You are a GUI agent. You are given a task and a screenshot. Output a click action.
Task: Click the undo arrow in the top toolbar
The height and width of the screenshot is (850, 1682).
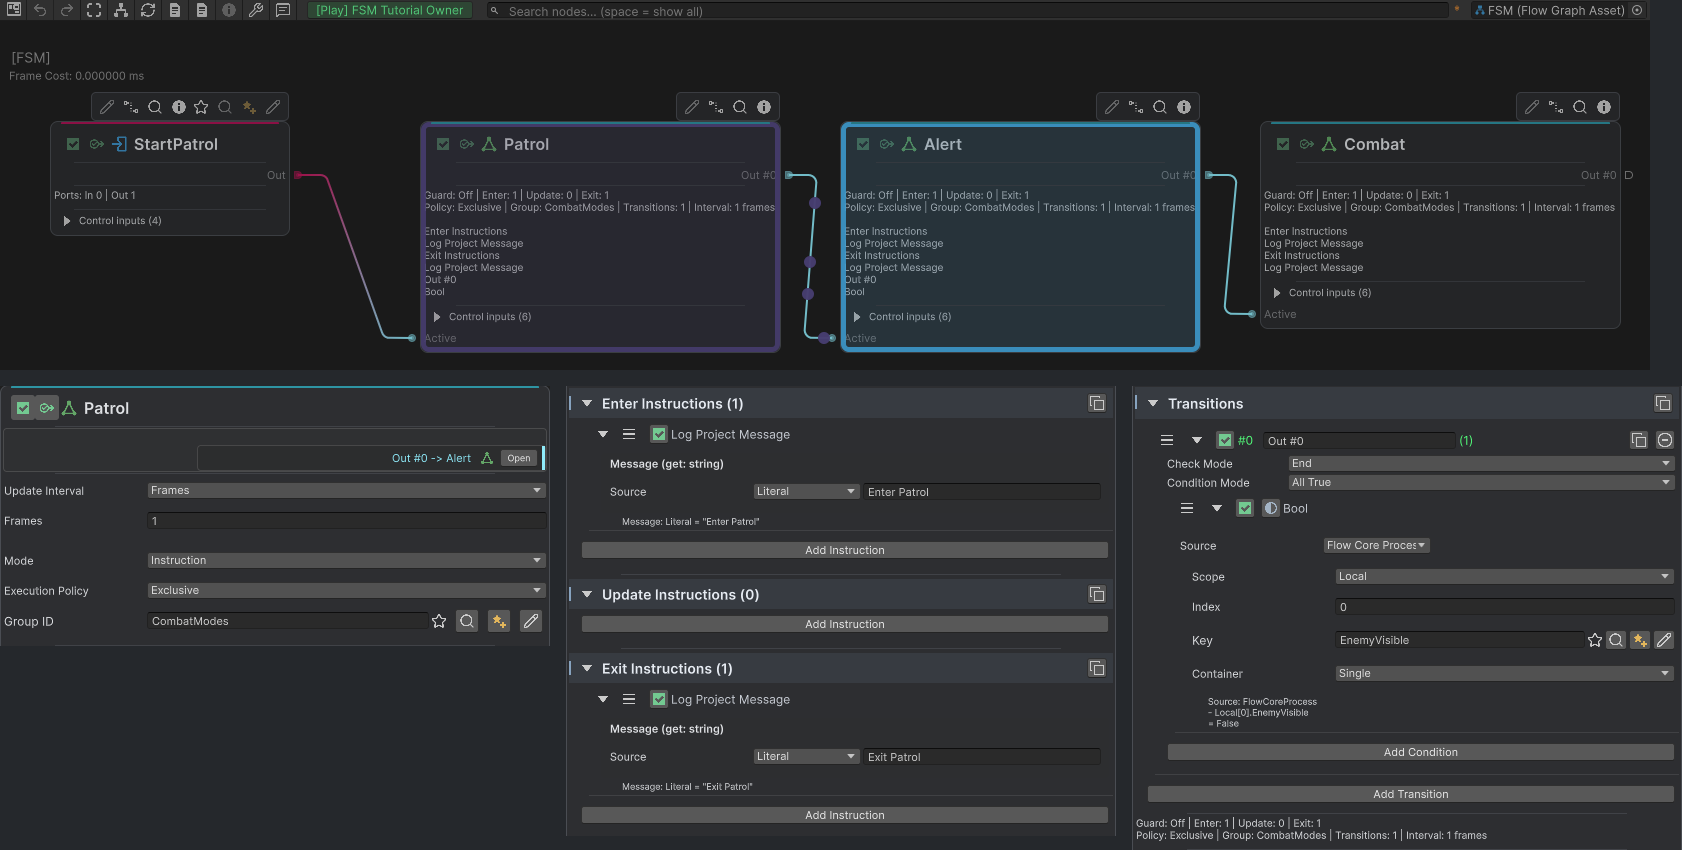(x=40, y=10)
